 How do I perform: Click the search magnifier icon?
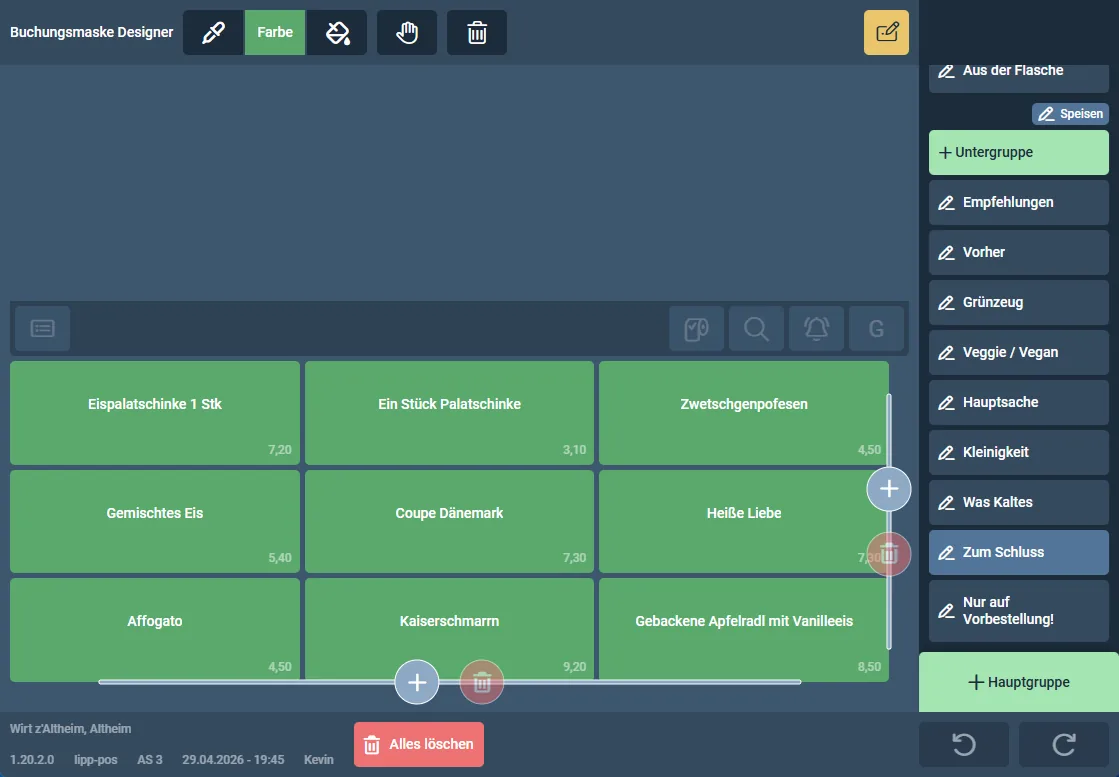point(756,328)
